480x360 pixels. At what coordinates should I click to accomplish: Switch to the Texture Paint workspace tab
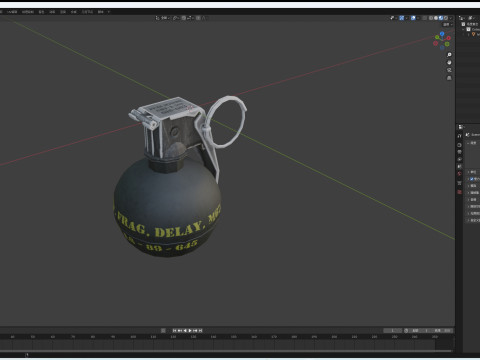click(x=28, y=12)
